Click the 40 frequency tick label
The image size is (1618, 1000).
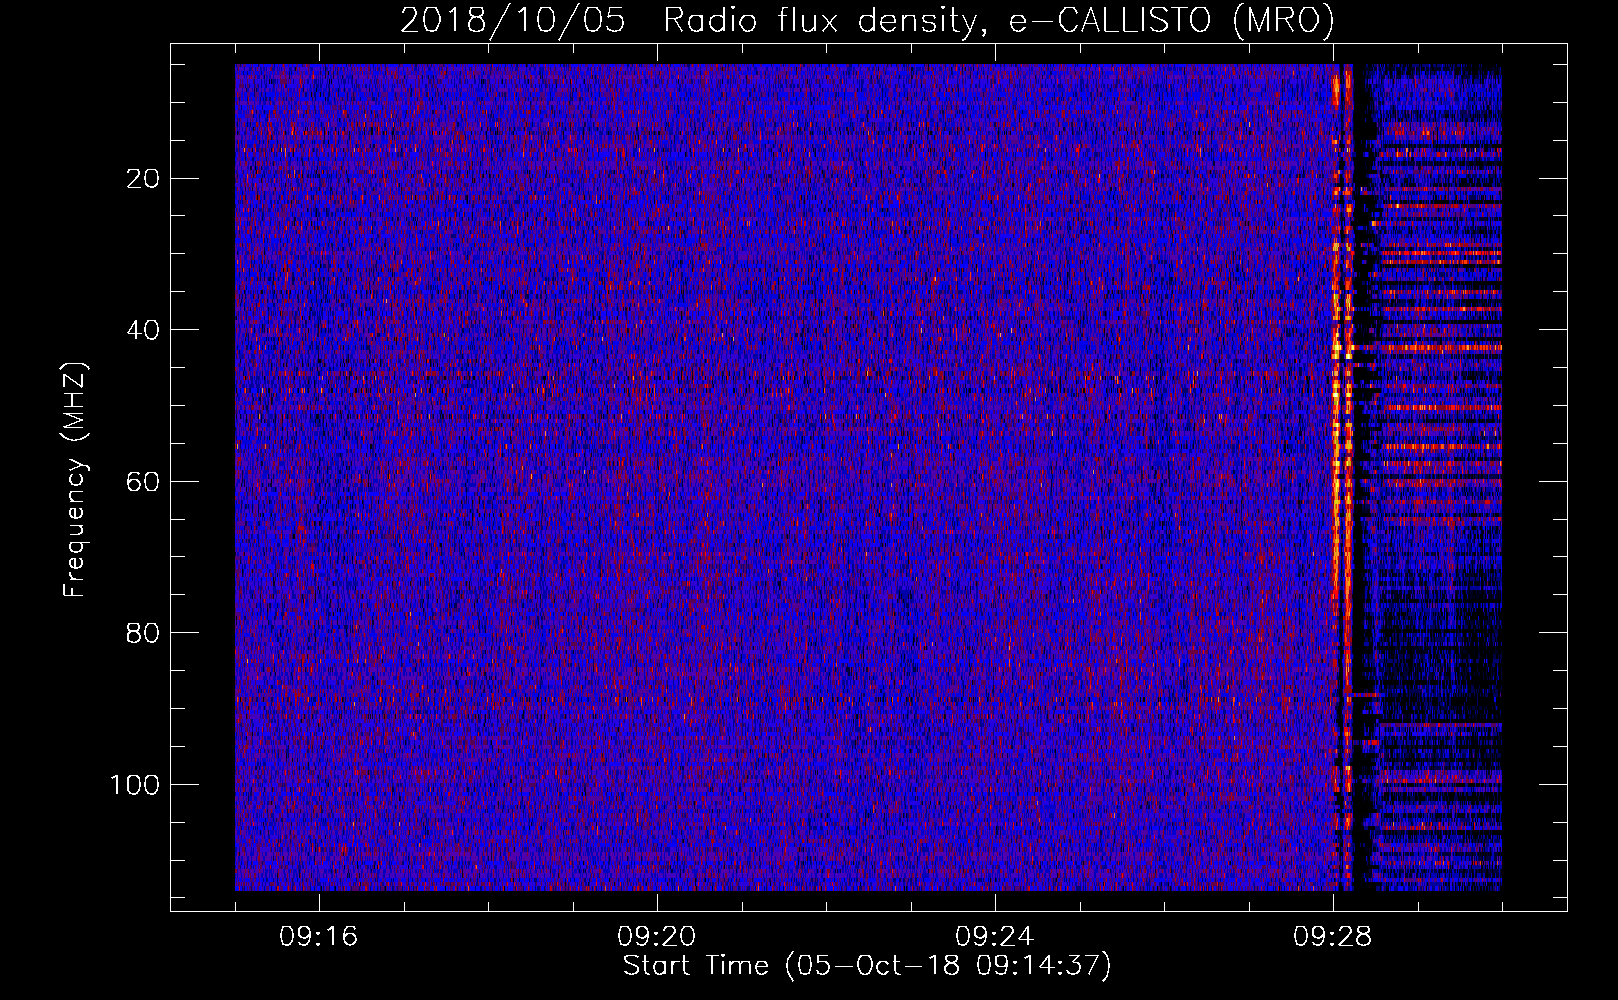pos(144,330)
